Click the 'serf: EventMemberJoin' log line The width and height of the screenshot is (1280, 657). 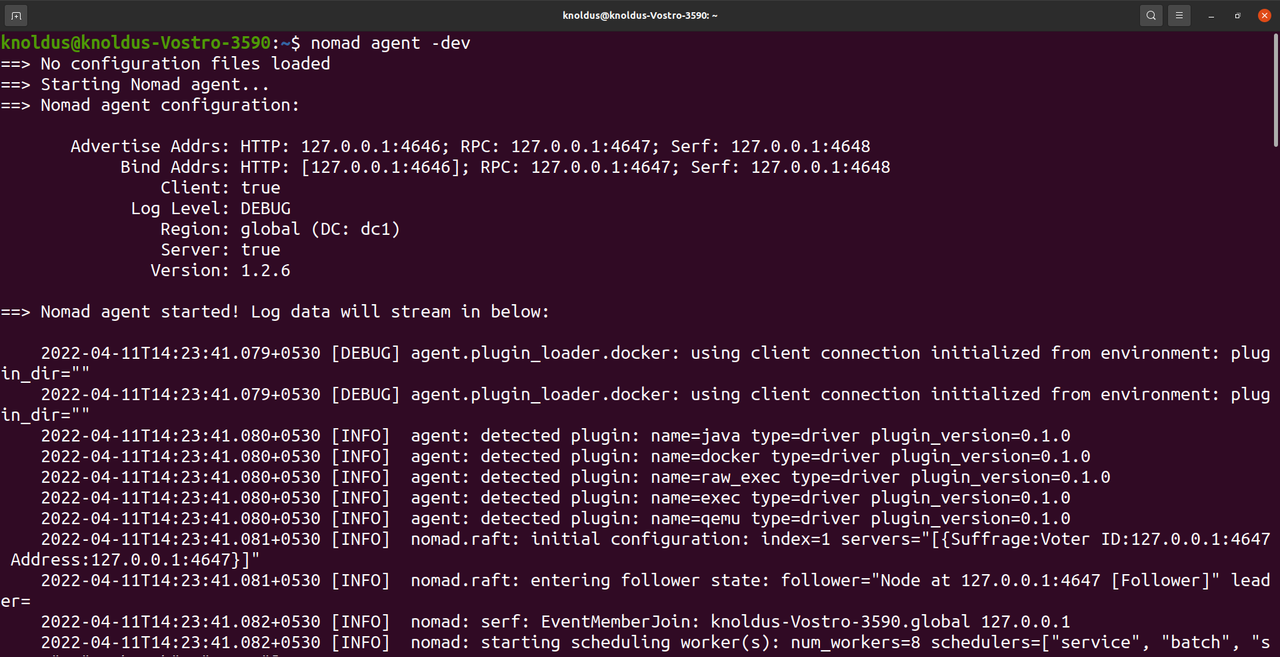555,621
